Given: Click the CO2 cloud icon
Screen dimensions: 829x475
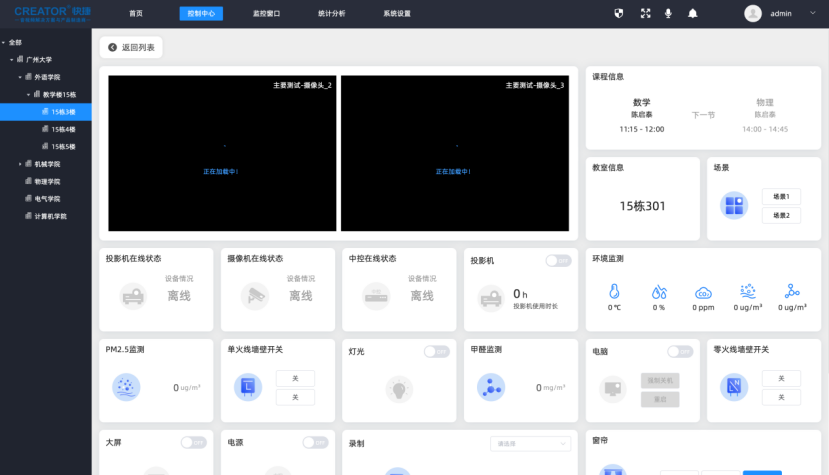Looking at the screenshot, I should coord(703,292).
